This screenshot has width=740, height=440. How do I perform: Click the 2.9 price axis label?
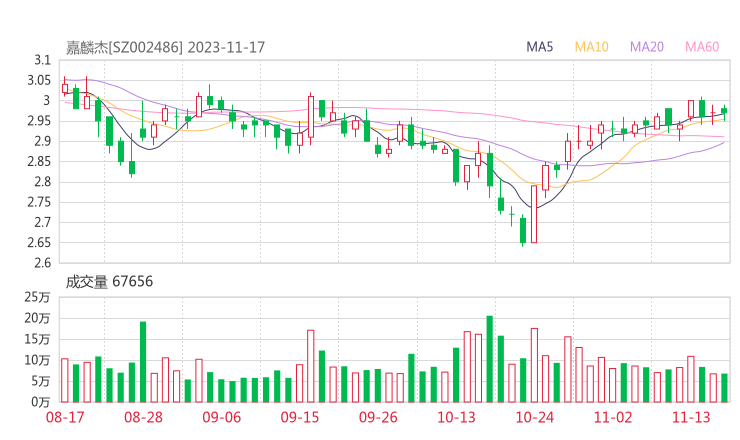click(42, 141)
